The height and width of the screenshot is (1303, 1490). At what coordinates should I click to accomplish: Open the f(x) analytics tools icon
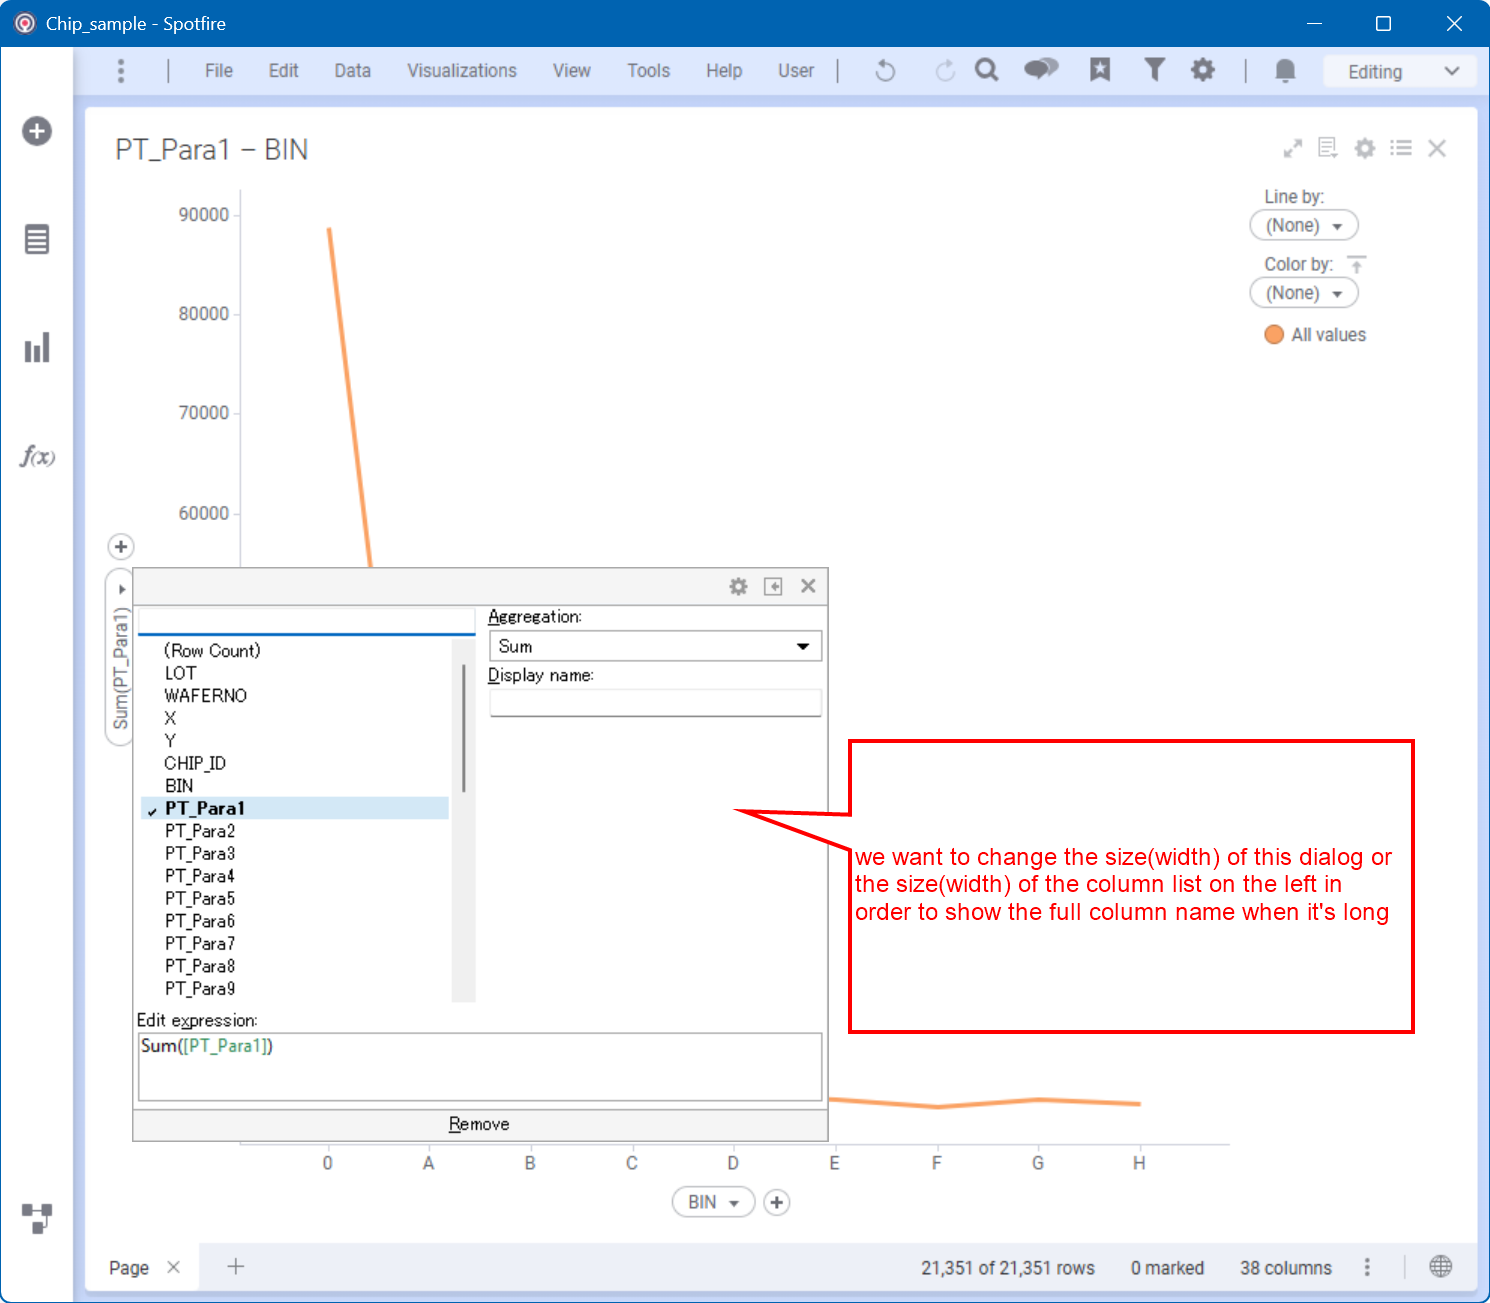37,457
